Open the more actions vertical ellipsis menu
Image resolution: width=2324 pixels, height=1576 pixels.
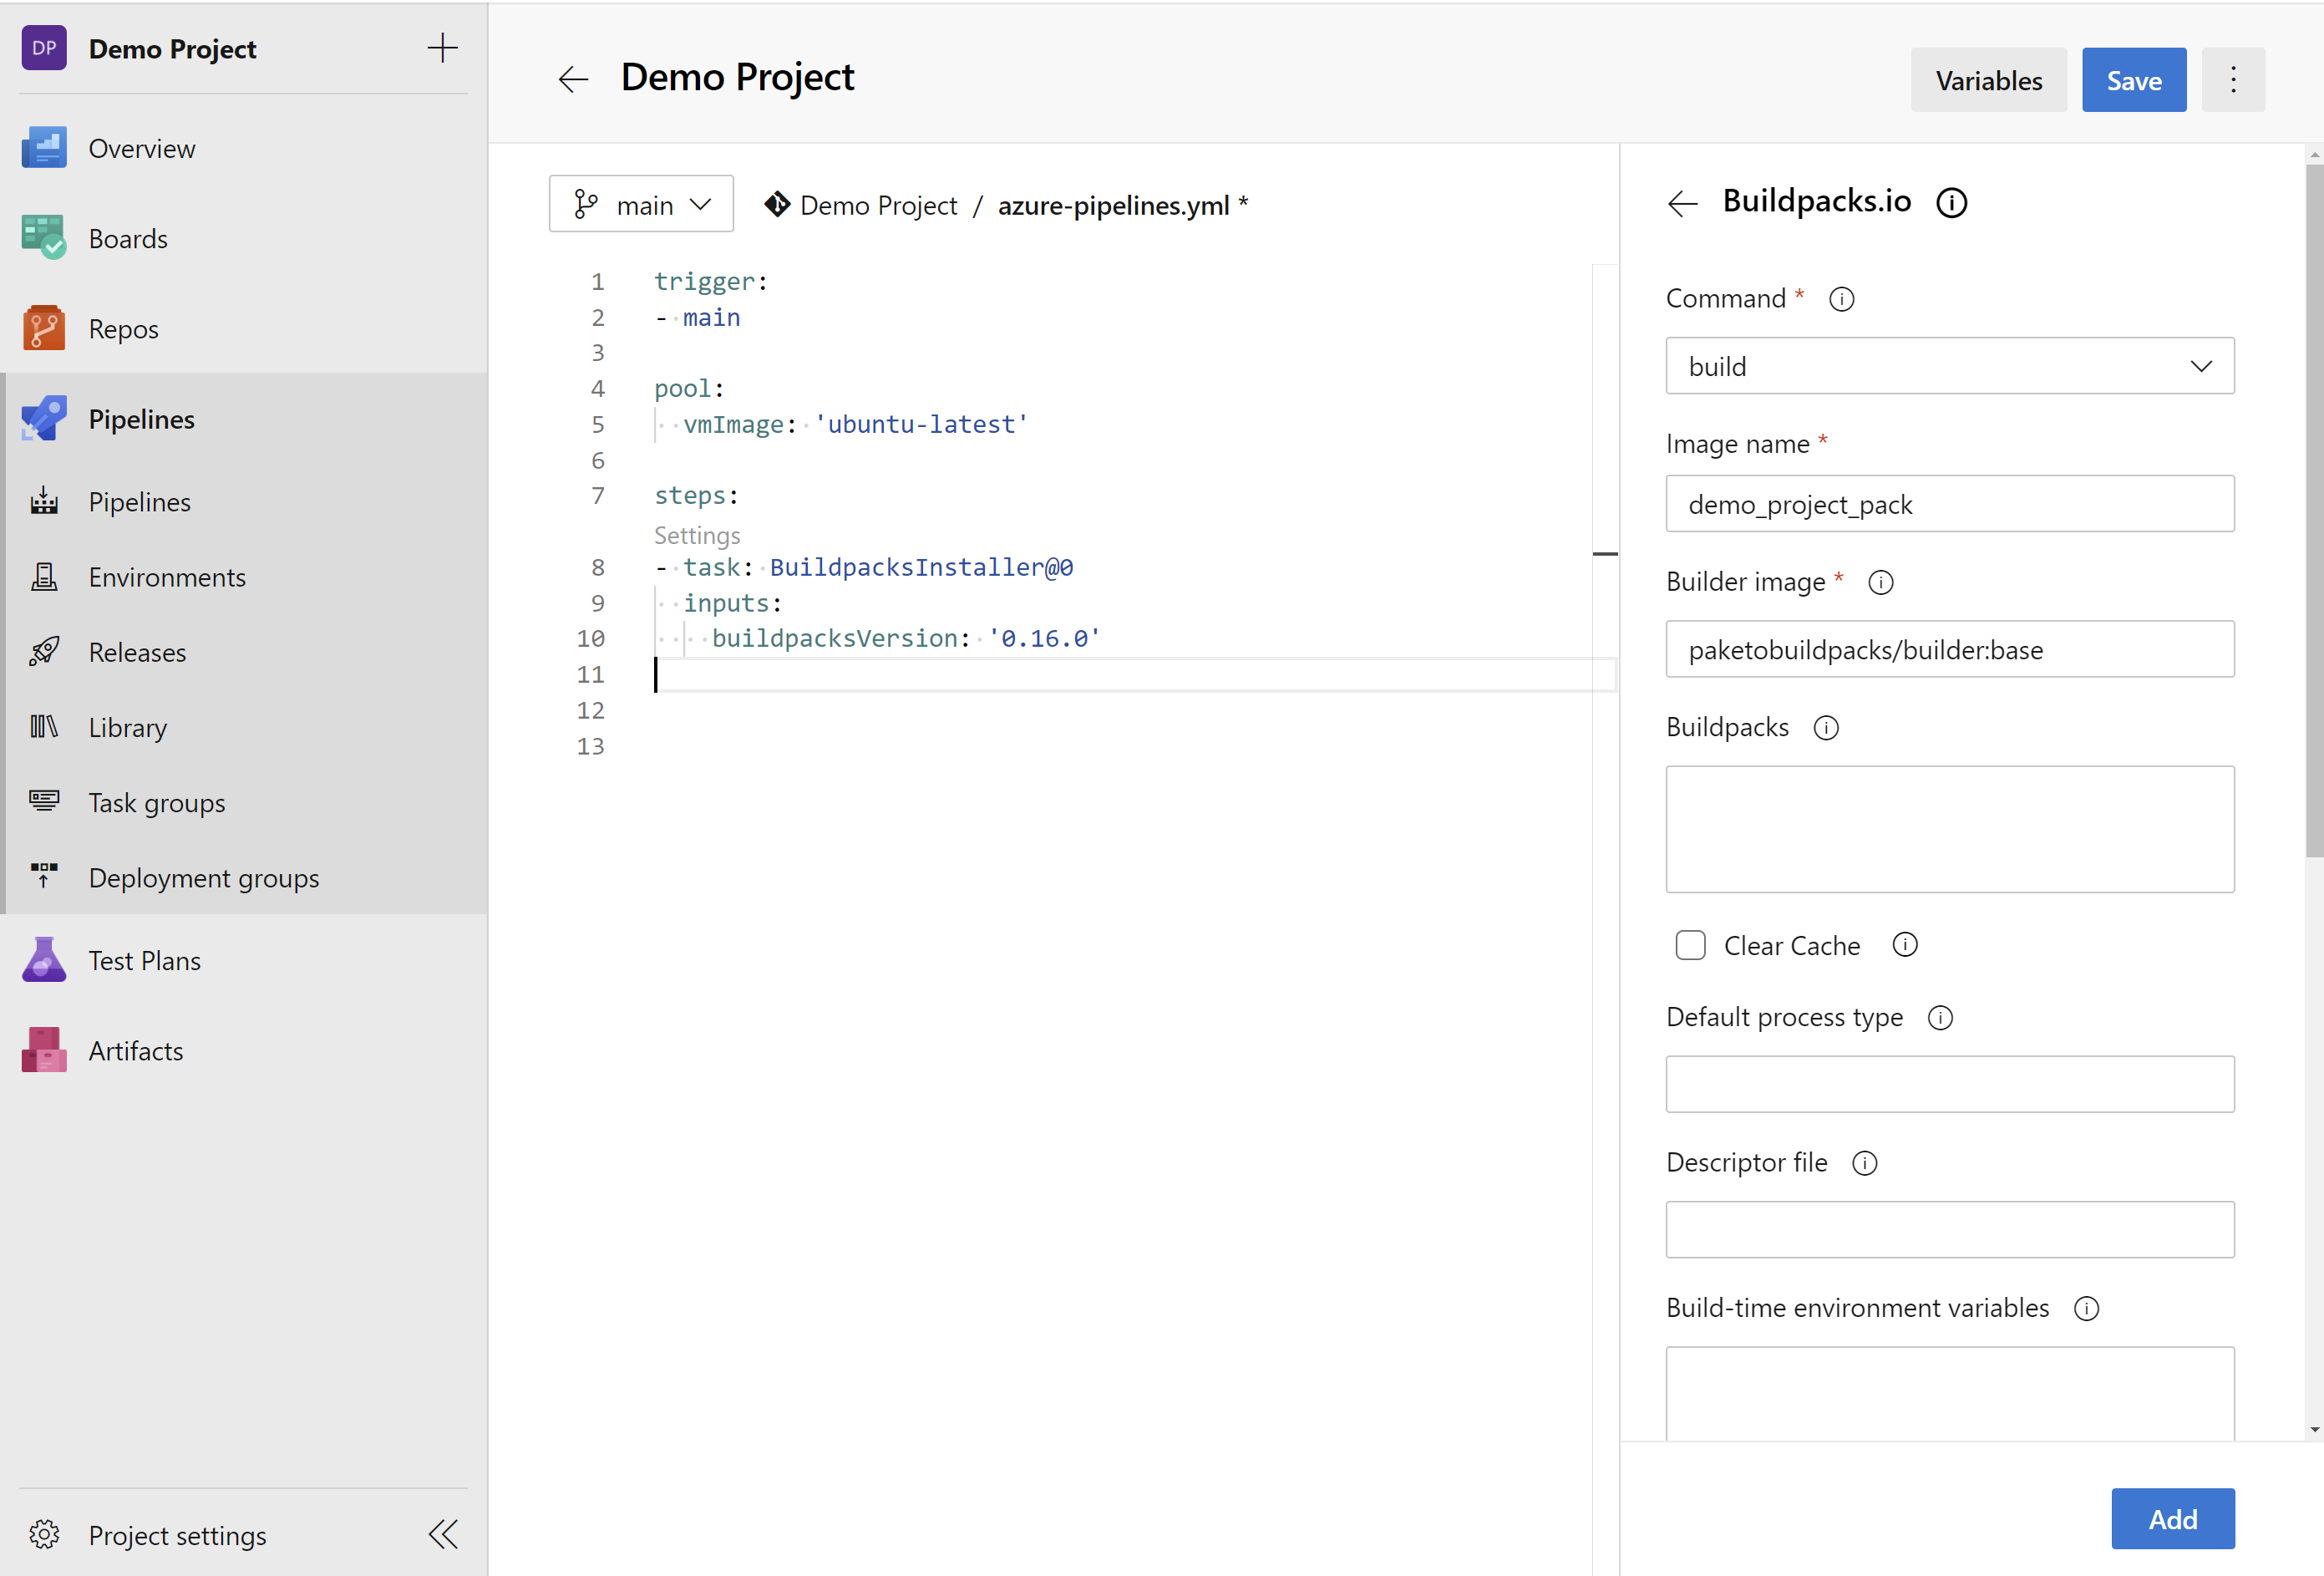[2233, 80]
